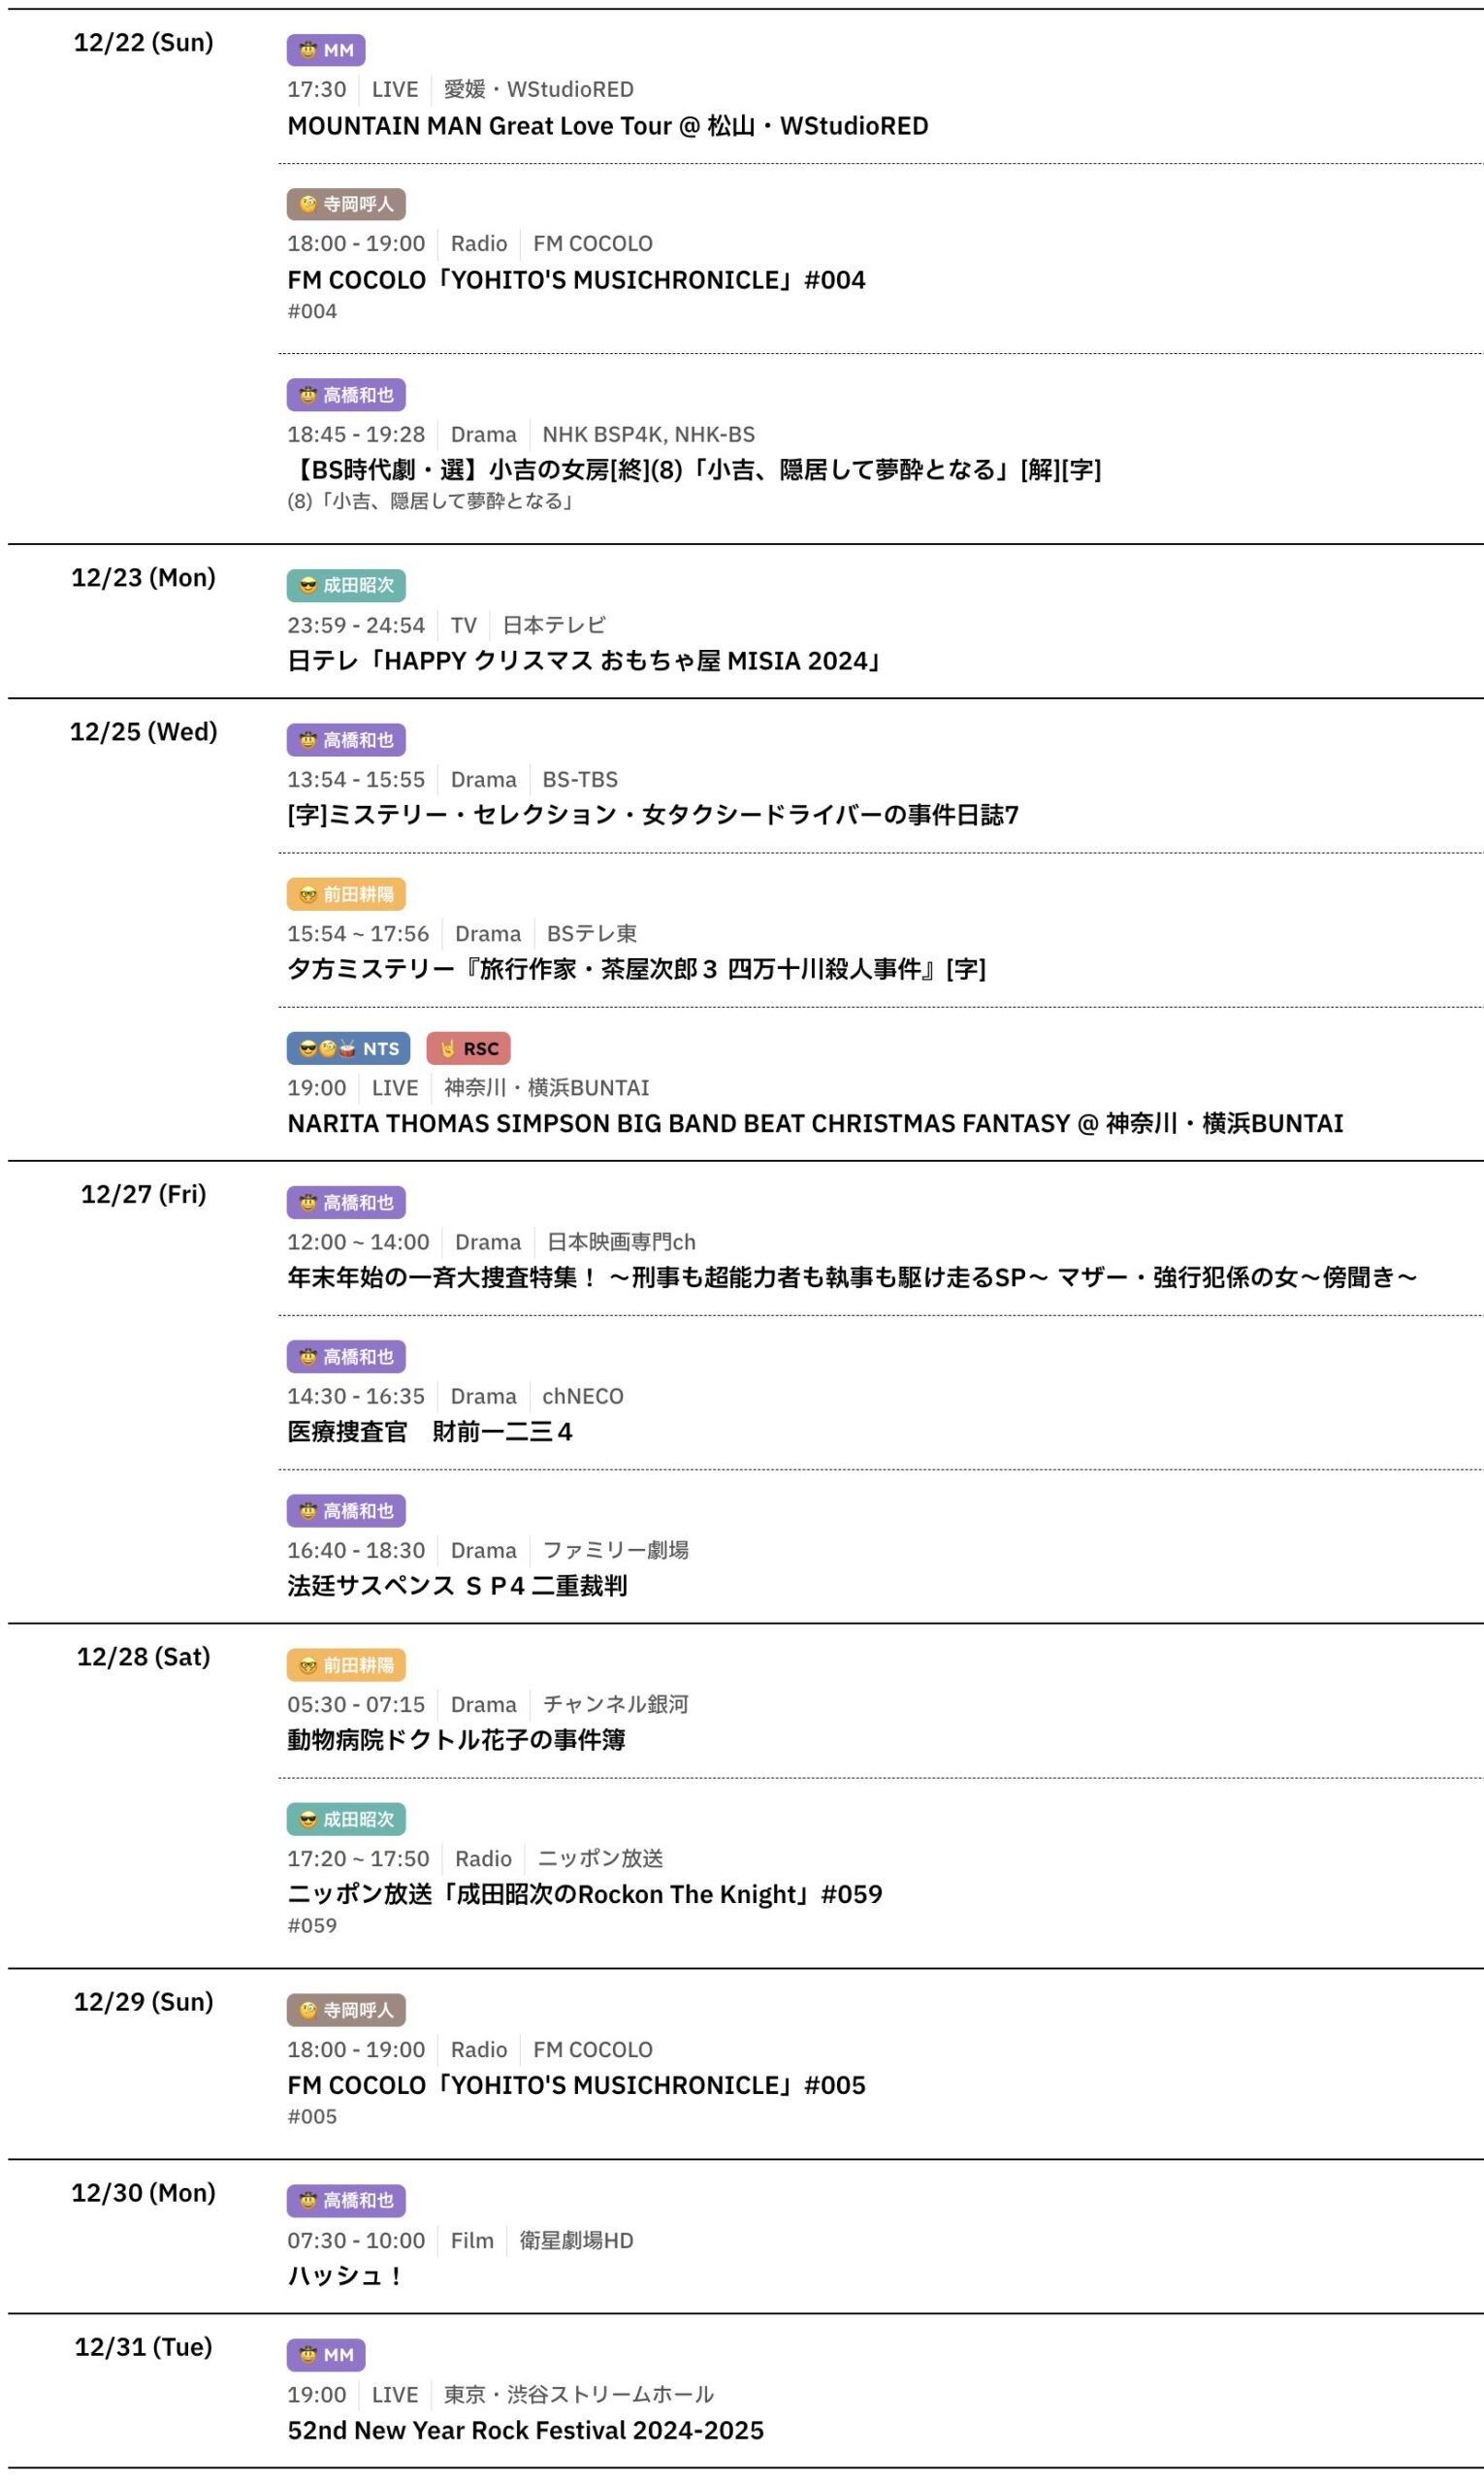The width and height of the screenshot is (1484, 2483).
Task: Open 成田昭次のRockon The Knight #059 entry
Action: pyautogui.click(x=584, y=1894)
